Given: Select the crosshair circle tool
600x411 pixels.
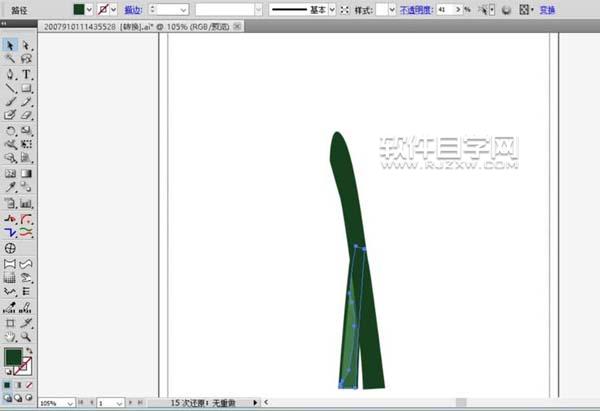Looking at the screenshot, I should pyautogui.click(x=10, y=248).
